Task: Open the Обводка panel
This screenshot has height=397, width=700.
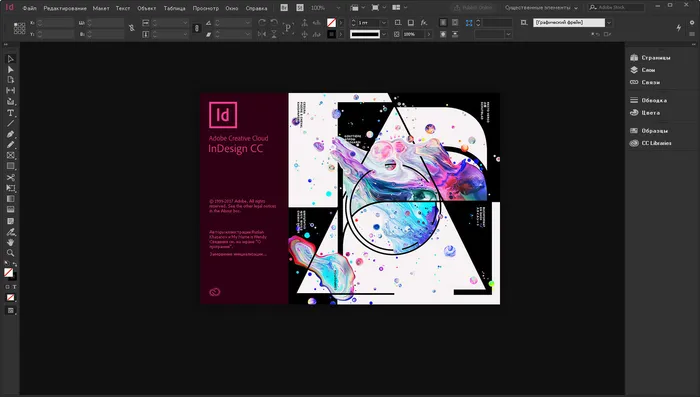Action: coord(648,100)
